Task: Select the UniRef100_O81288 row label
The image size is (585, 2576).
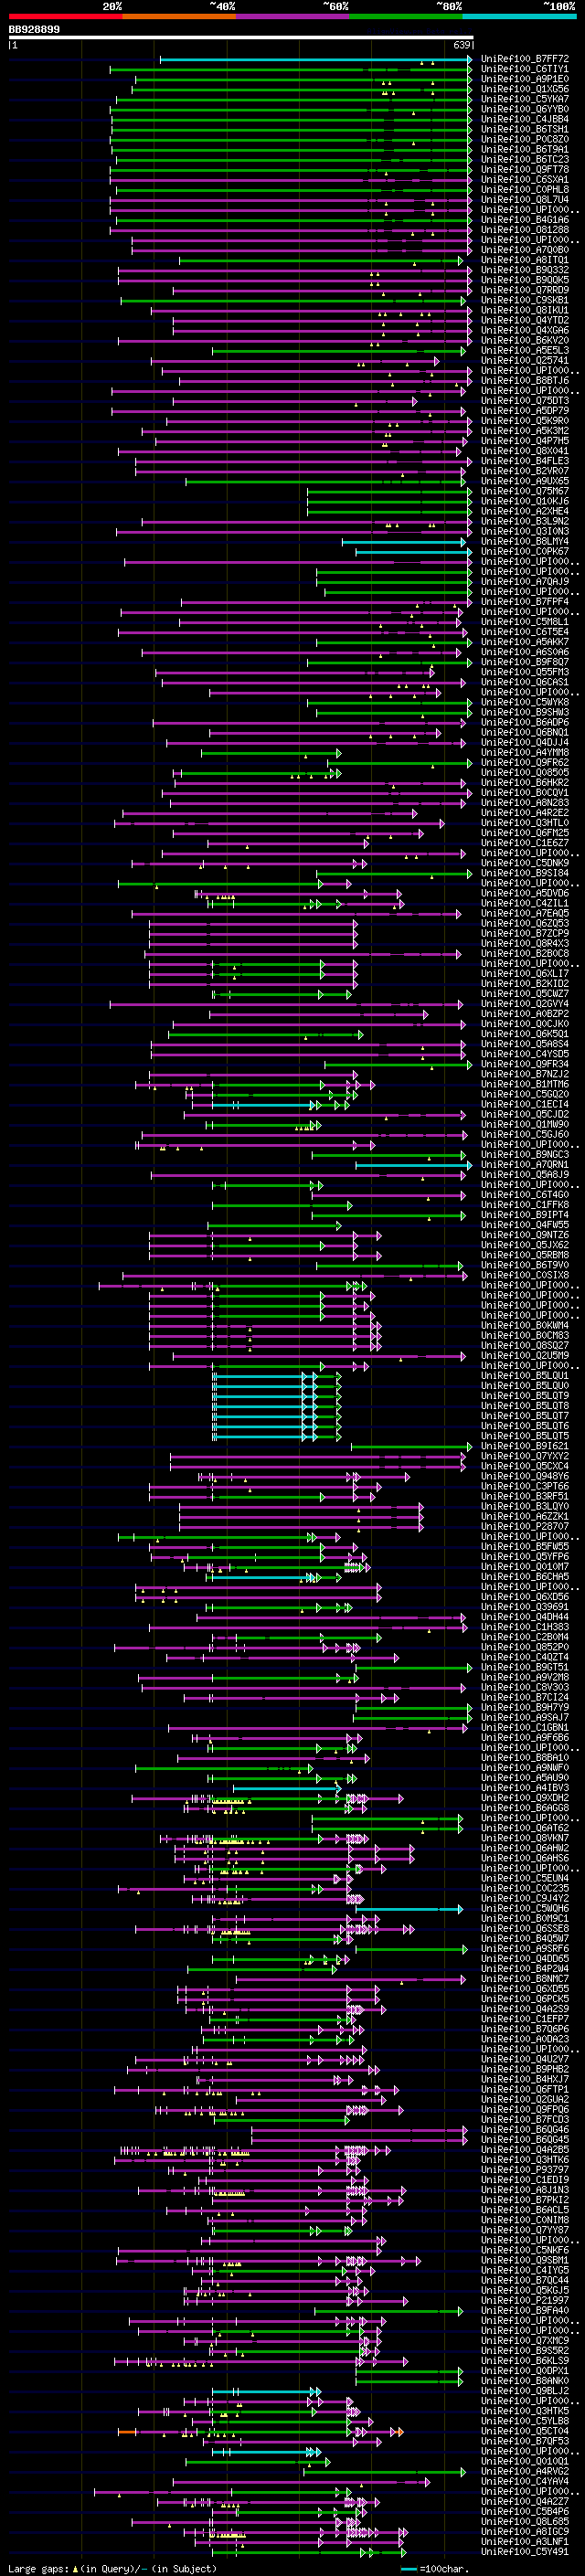Action: point(524,230)
